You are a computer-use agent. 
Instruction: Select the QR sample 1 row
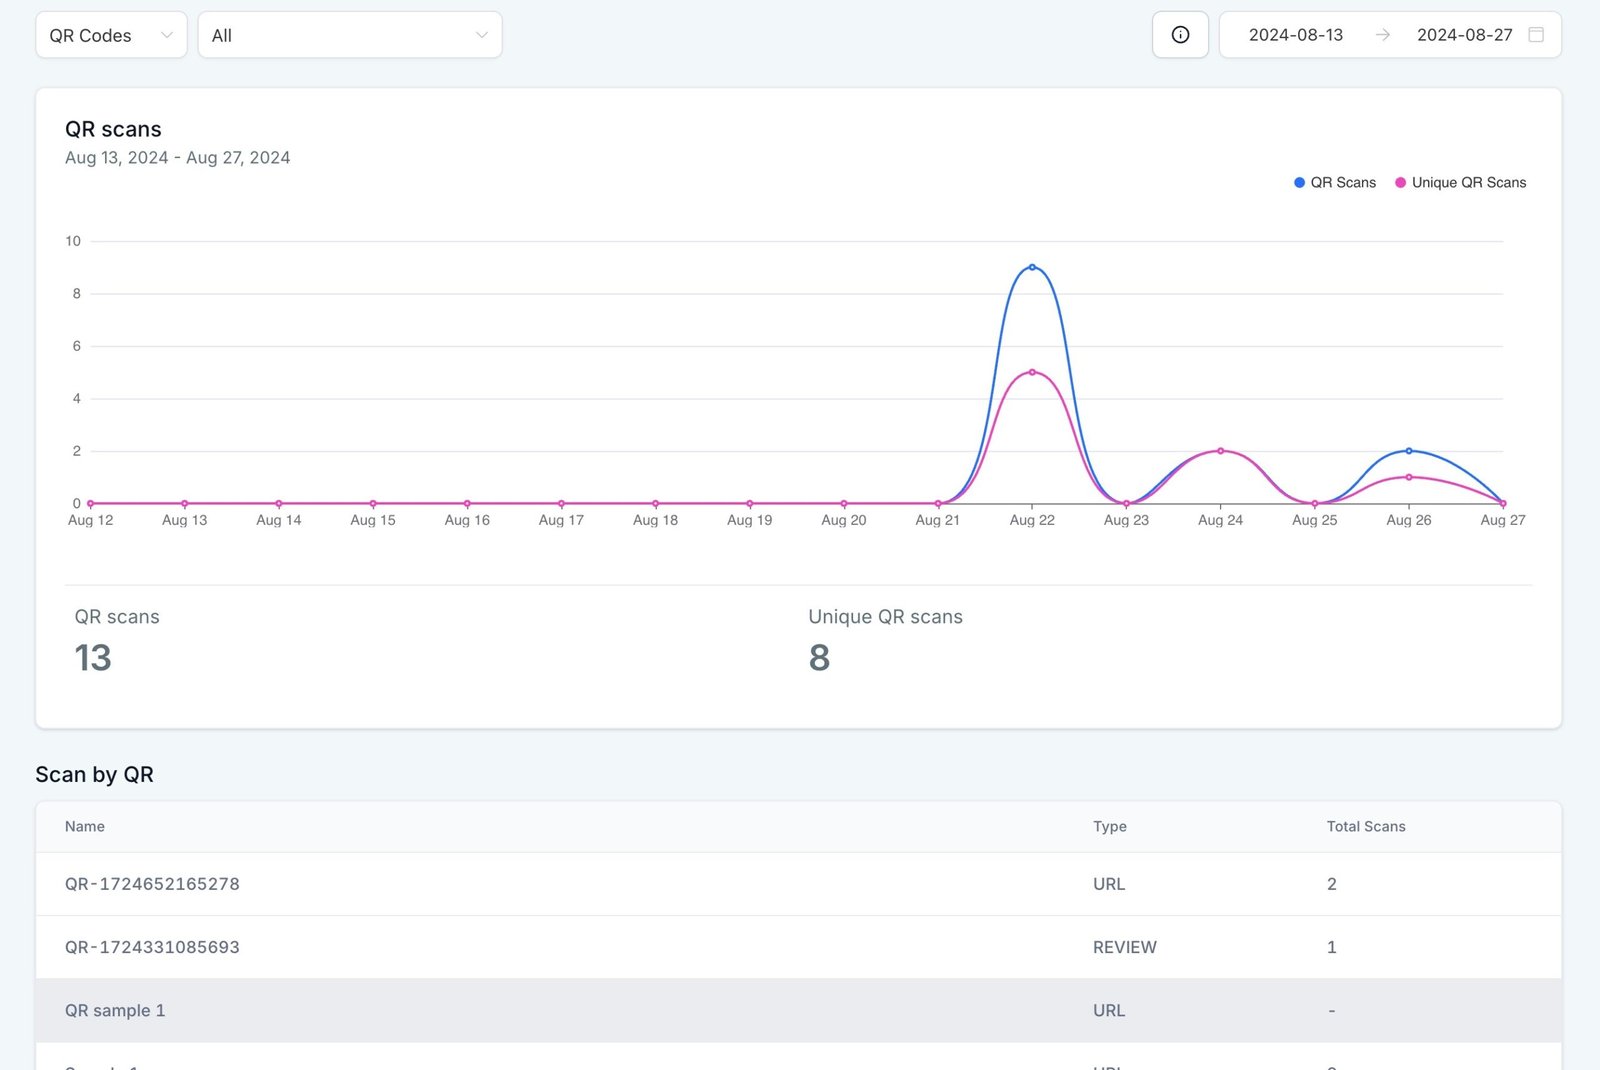115,1010
